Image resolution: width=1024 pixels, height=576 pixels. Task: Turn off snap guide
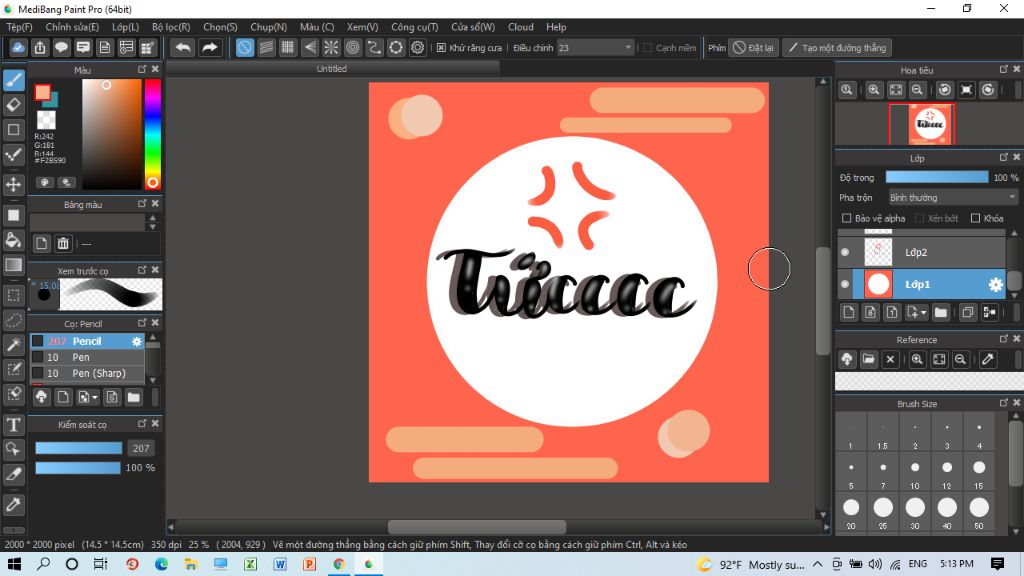pyautogui.click(x=244, y=48)
